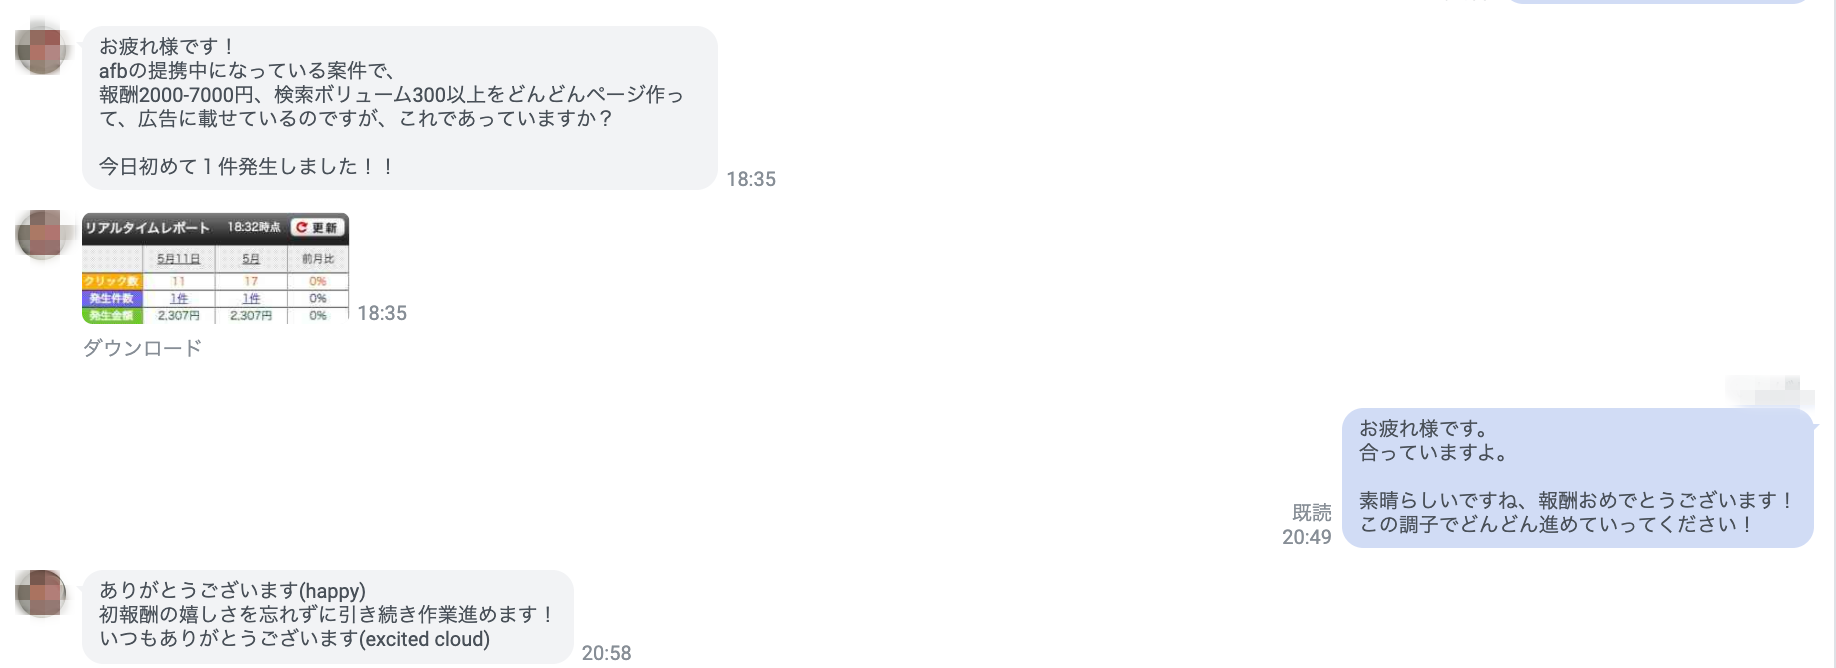The height and width of the screenshot is (668, 1836).
Task: Click the 1件 link under 5月 column
Action: coord(250,298)
